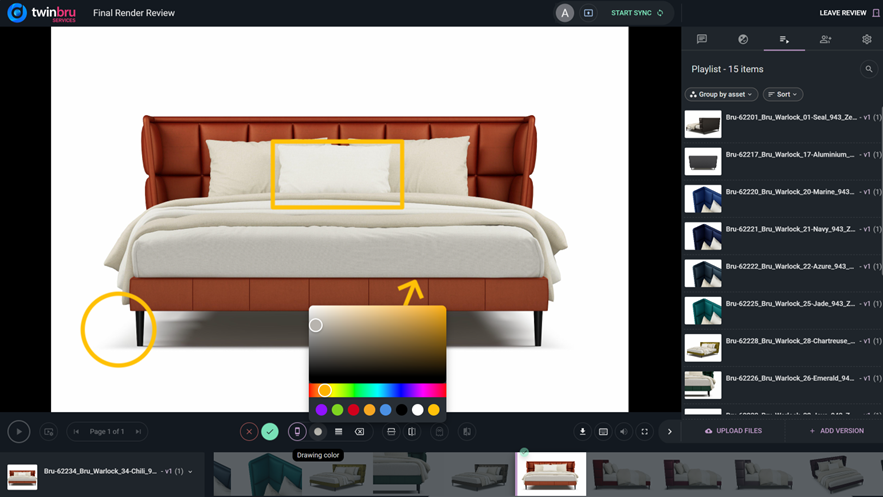Click the current Chili asset thumbnail
The width and height of the screenshot is (883, 497).
point(23,477)
